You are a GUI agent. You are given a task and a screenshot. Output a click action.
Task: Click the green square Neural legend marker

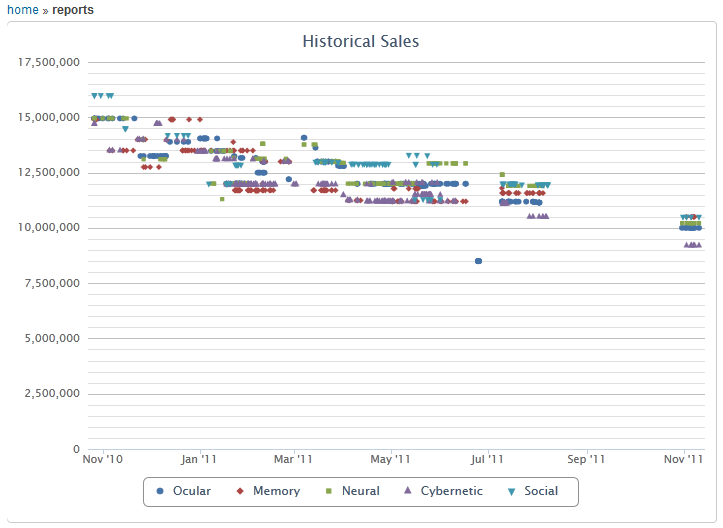pyautogui.click(x=329, y=491)
